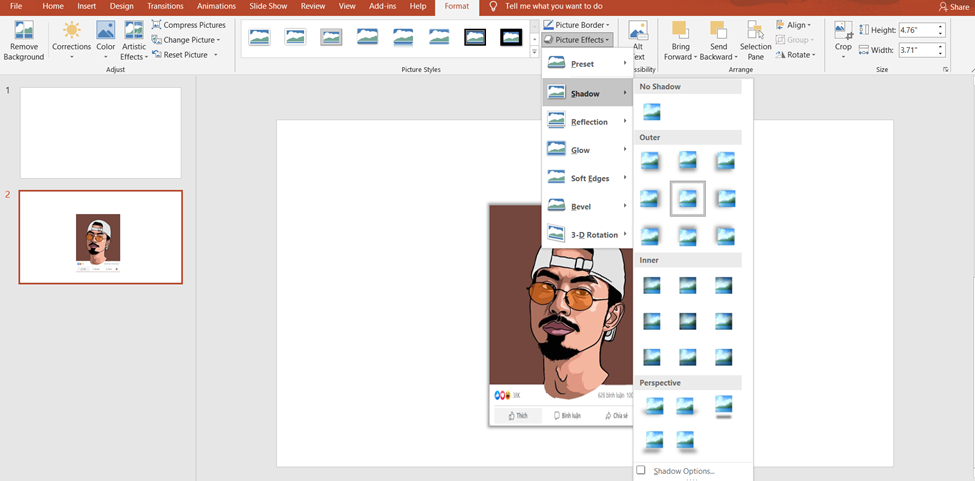Open the File tab
The width and height of the screenshot is (975, 481).
[x=17, y=6]
